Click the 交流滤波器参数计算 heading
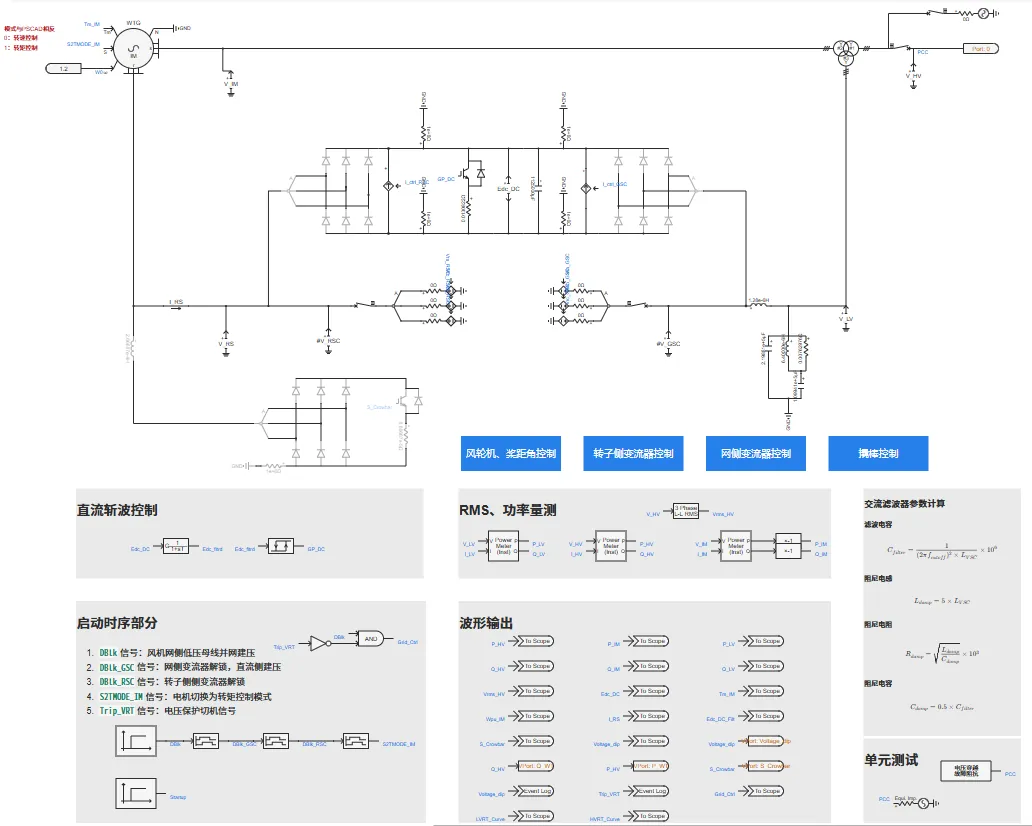Image resolution: width=1032 pixels, height=826 pixels. [x=904, y=503]
